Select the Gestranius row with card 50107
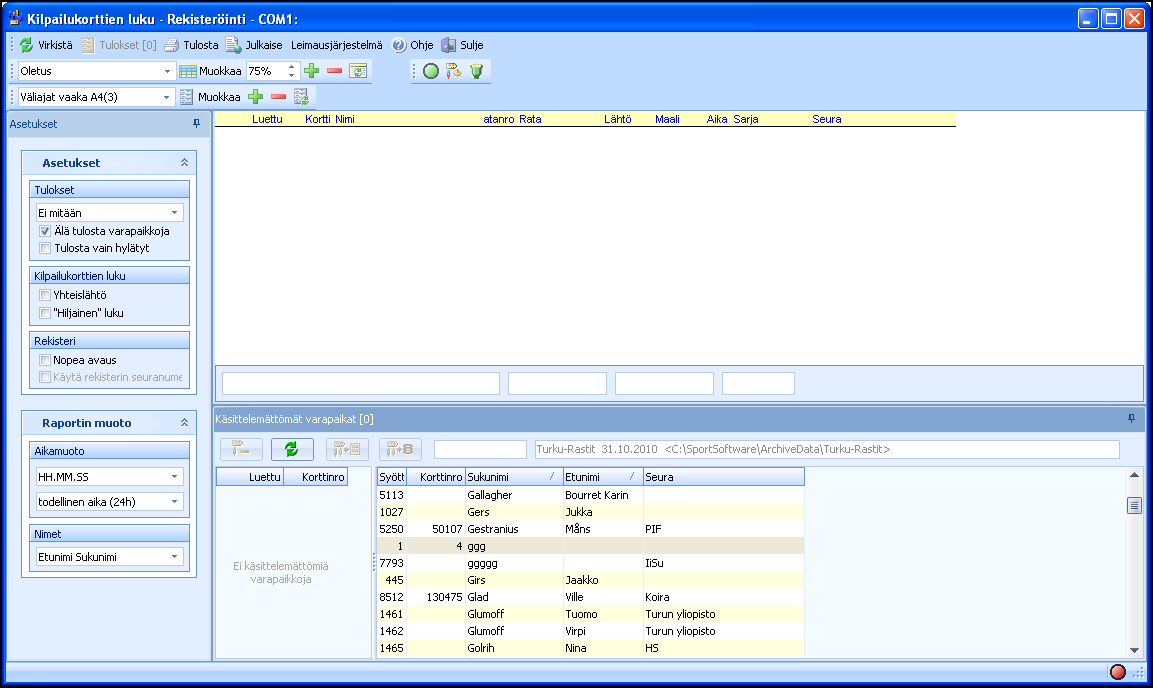Viewport: 1153px width, 688px height. [x=590, y=528]
